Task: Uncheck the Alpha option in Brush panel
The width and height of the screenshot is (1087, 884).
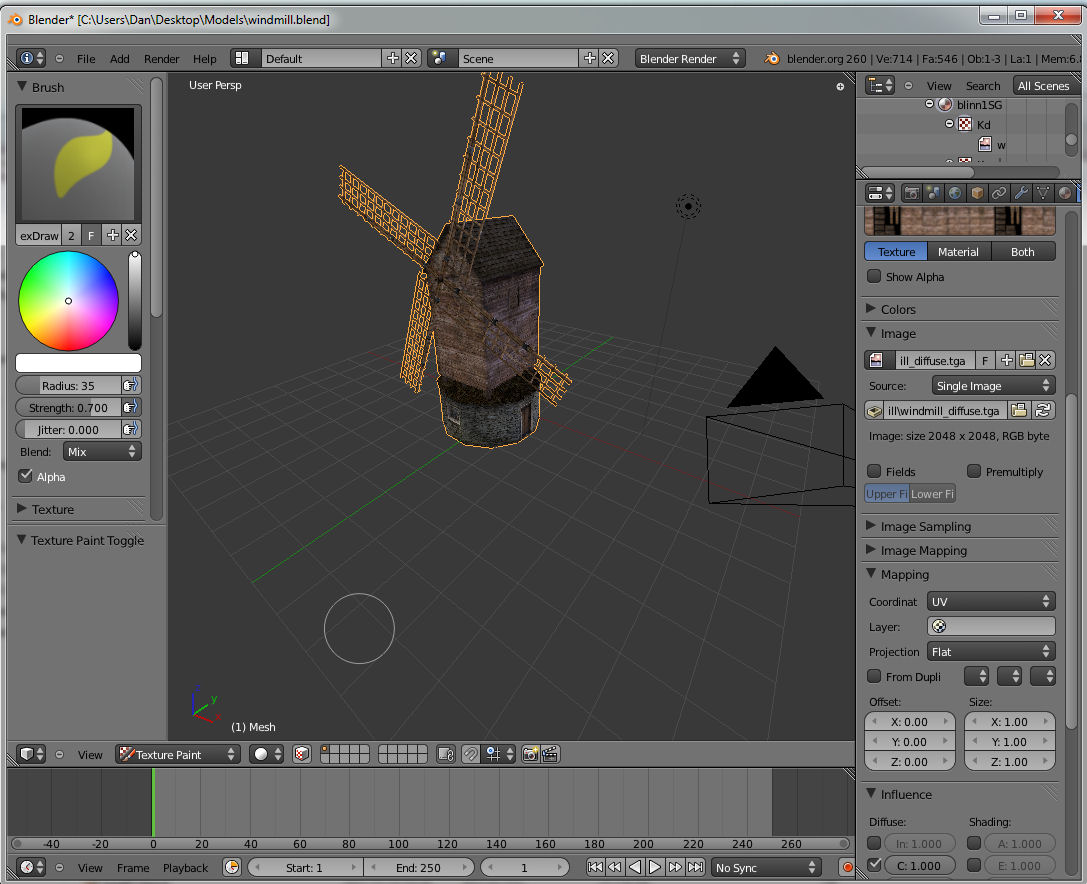Action: [x=25, y=477]
